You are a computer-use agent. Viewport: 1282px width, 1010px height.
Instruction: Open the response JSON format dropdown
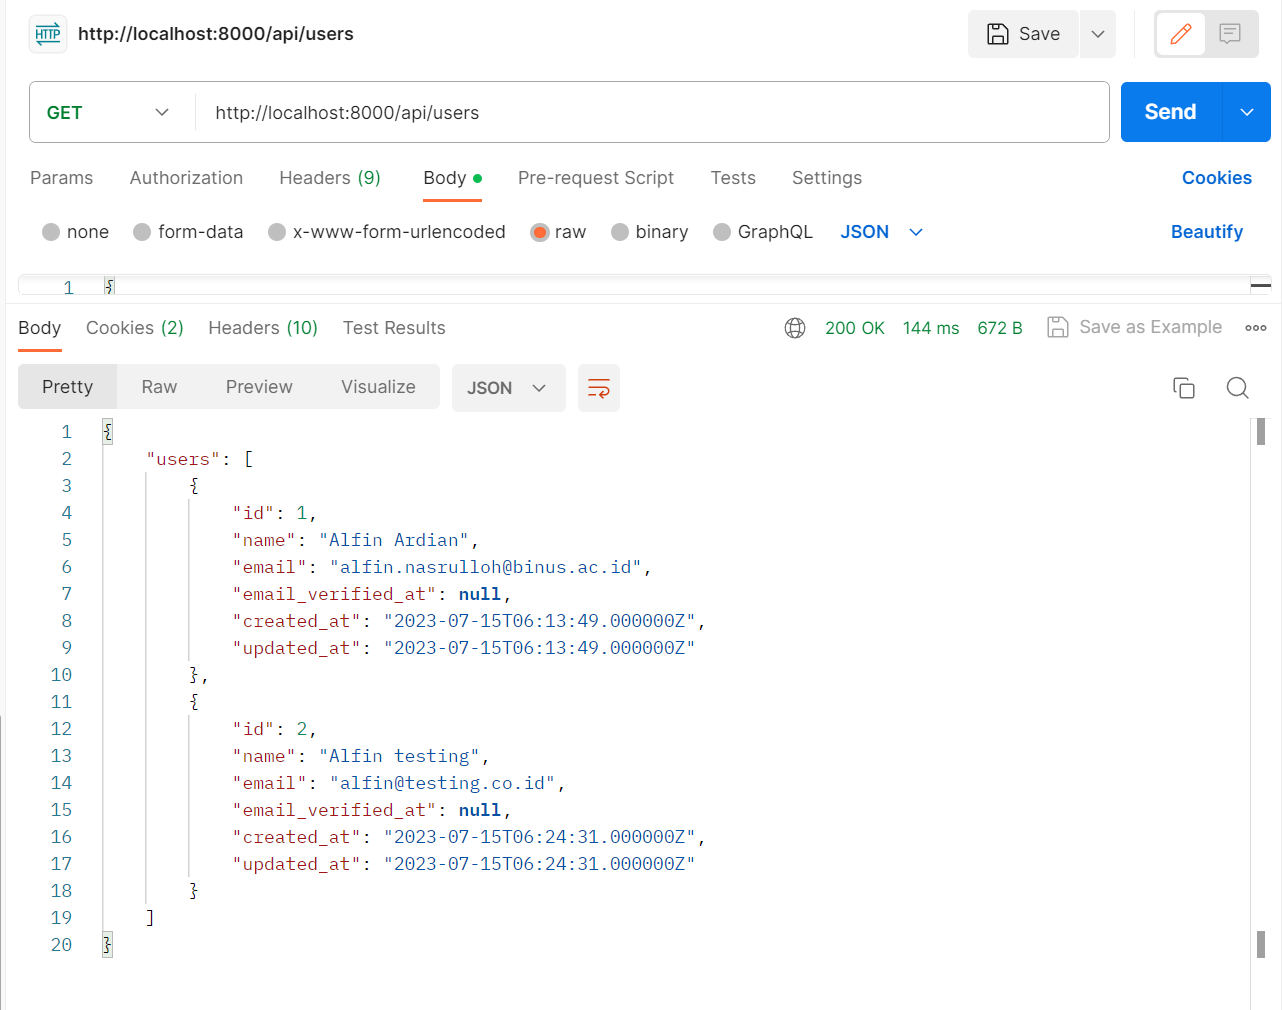tap(508, 388)
